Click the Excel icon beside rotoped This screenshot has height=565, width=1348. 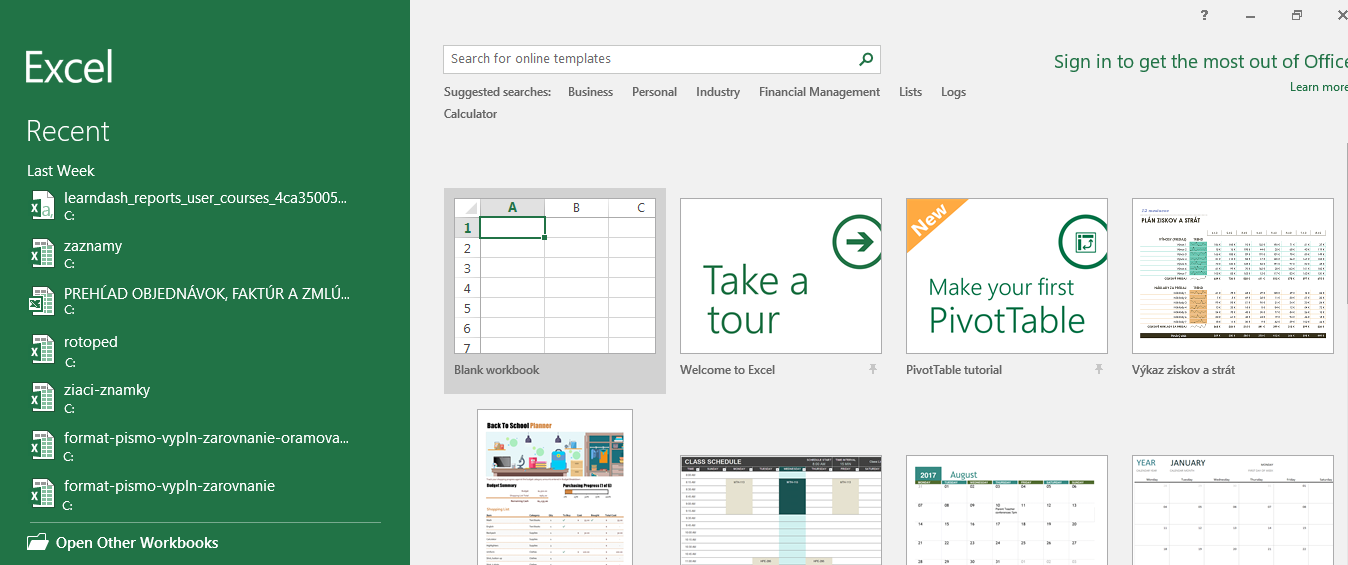click(x=43, y=350)
